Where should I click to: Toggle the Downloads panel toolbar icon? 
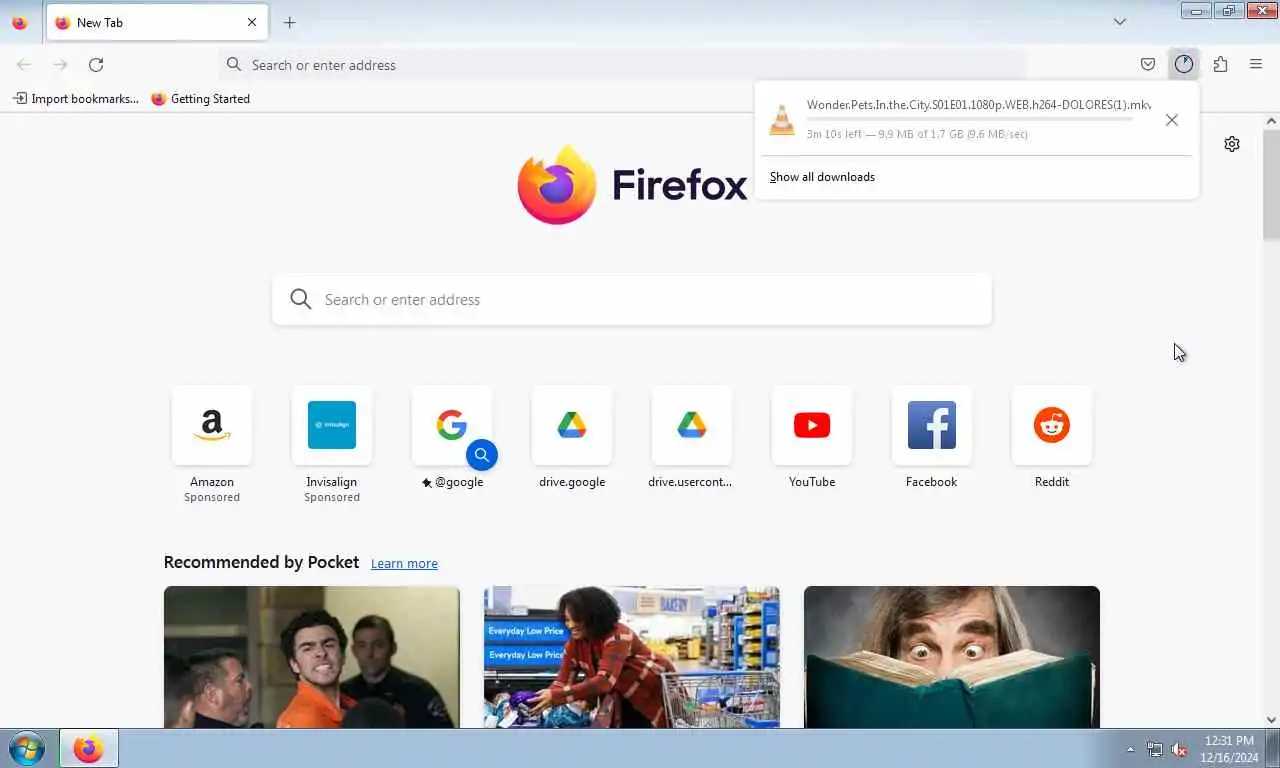[1184, 65]
